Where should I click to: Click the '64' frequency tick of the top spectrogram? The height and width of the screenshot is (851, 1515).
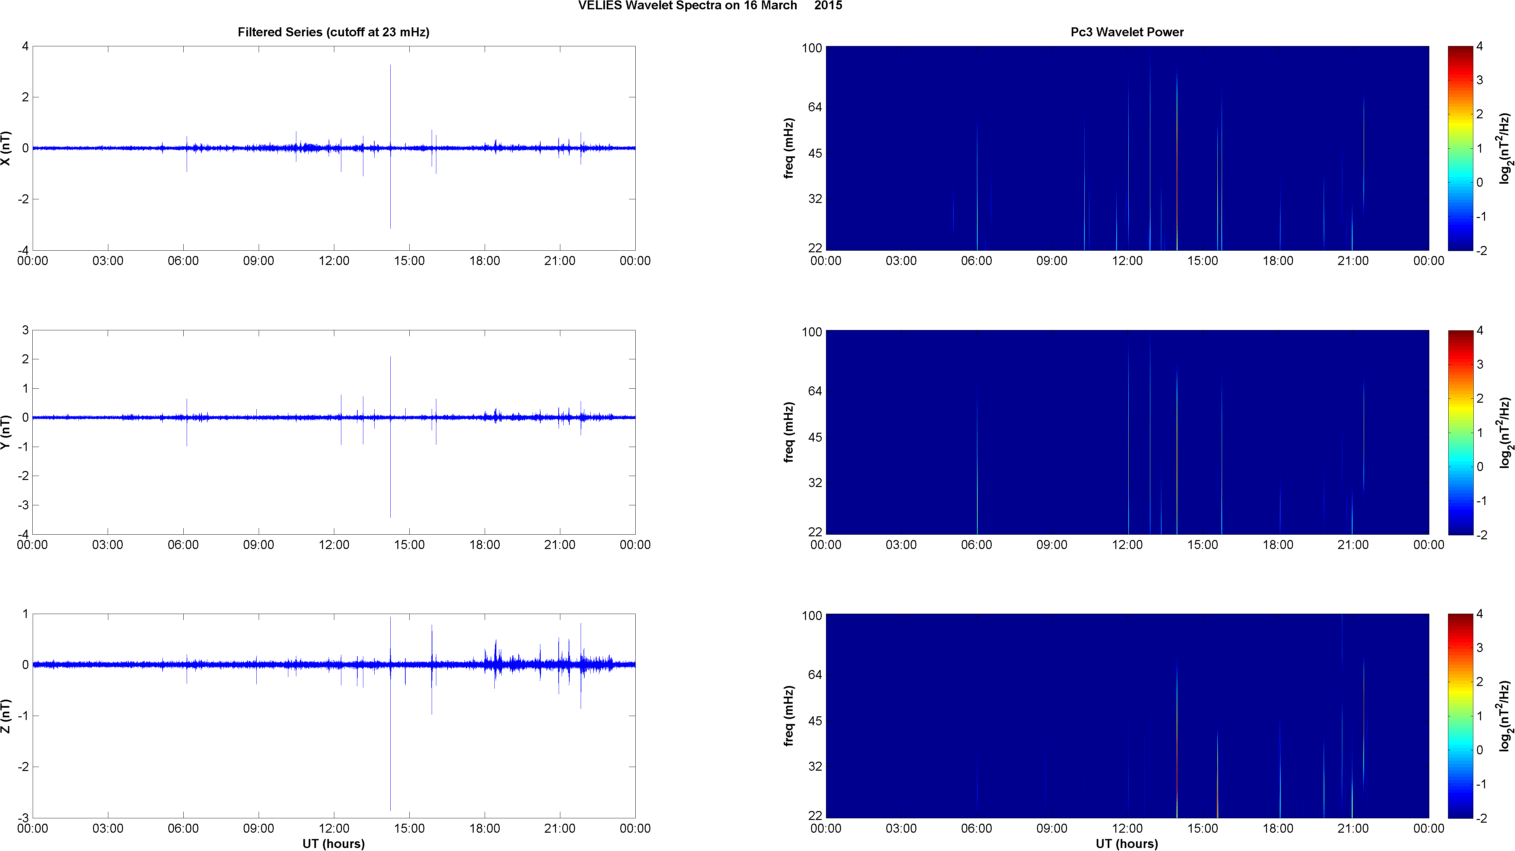coord(814,107)
